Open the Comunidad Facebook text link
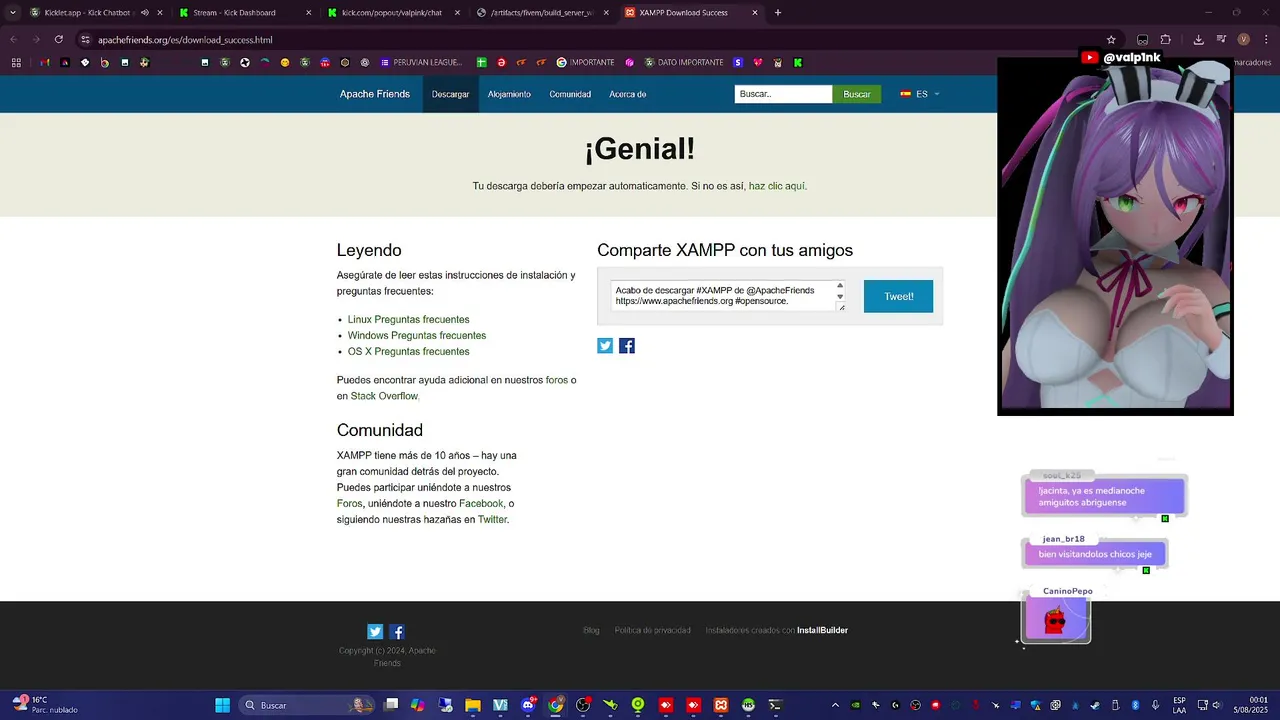 481,504
